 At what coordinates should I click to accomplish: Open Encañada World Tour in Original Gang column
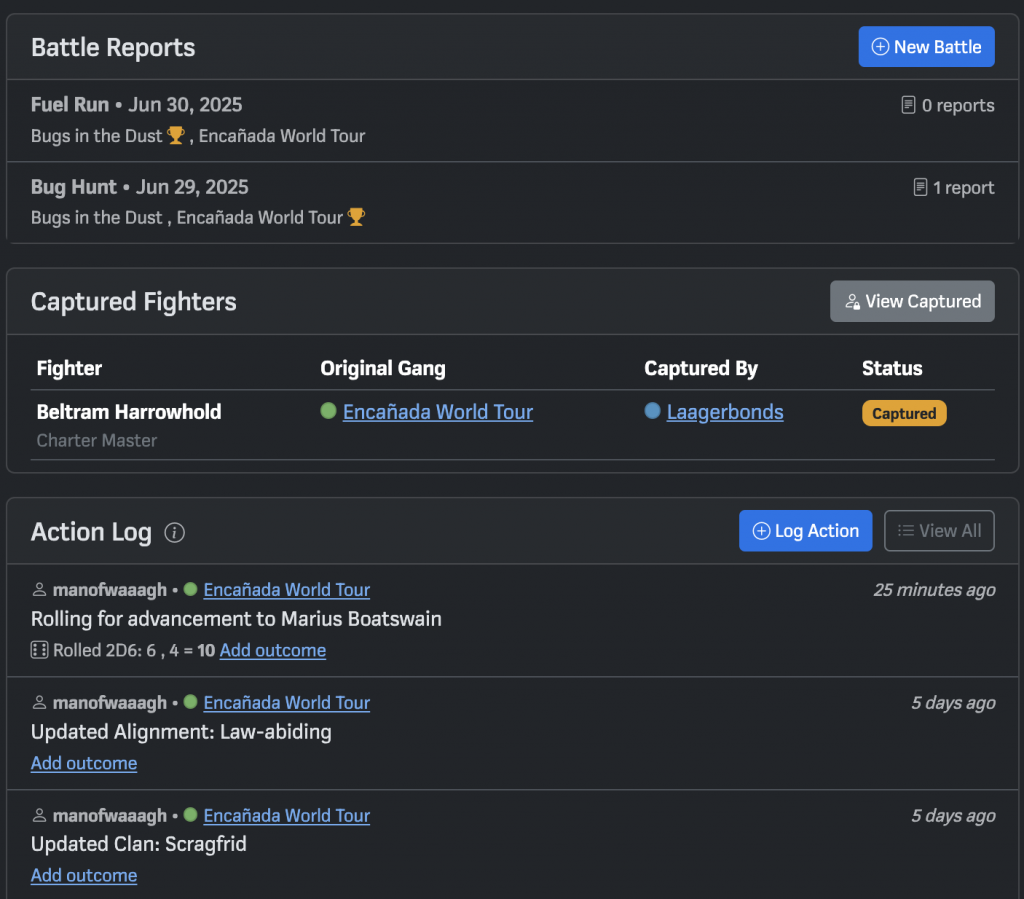(437, 412)
